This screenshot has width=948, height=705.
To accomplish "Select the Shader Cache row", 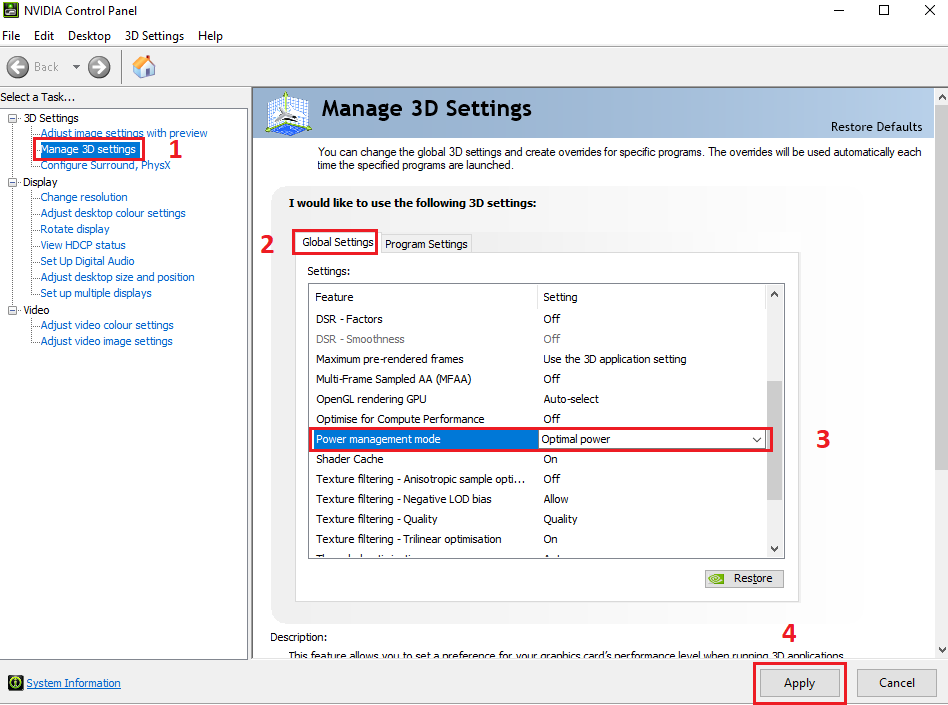I will click(x=537, y=460).
